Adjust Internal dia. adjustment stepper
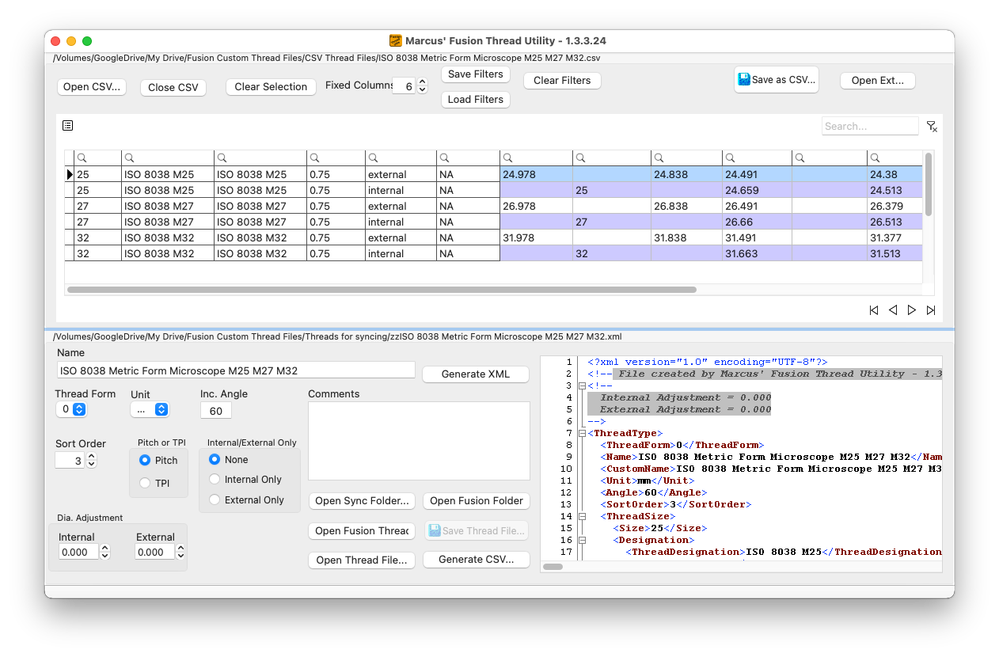The image size is (999, 657). [x=105, y=552]
